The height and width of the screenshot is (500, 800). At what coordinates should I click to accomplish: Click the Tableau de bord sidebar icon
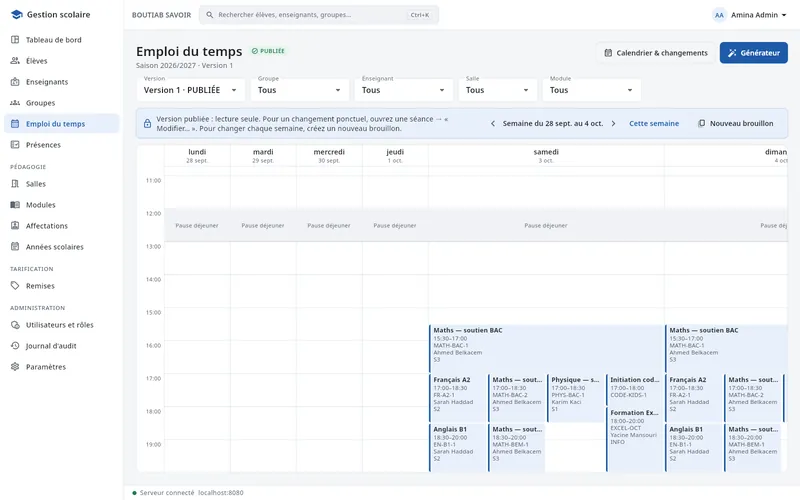point(15,40)
